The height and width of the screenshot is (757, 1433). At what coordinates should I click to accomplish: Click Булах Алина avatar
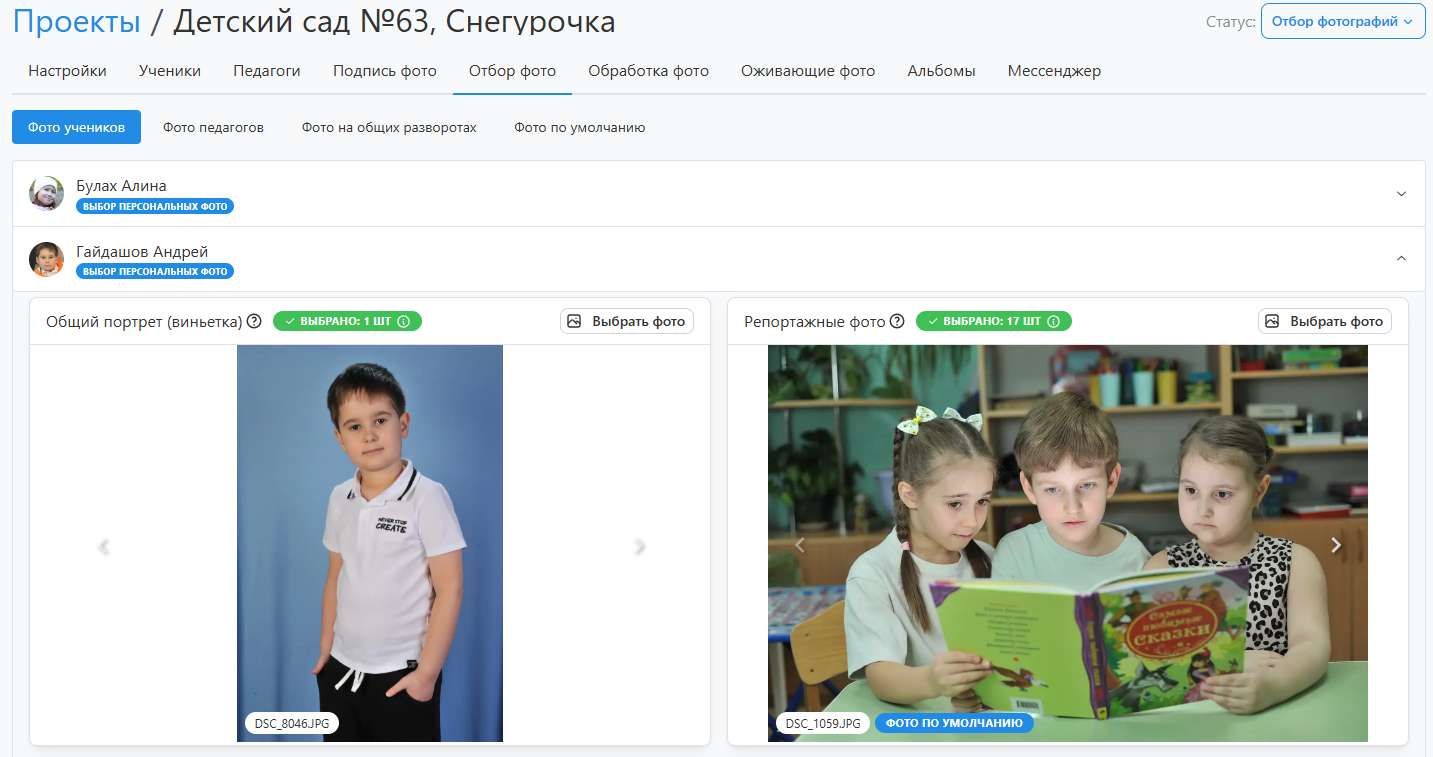click(x=46, y=194)
